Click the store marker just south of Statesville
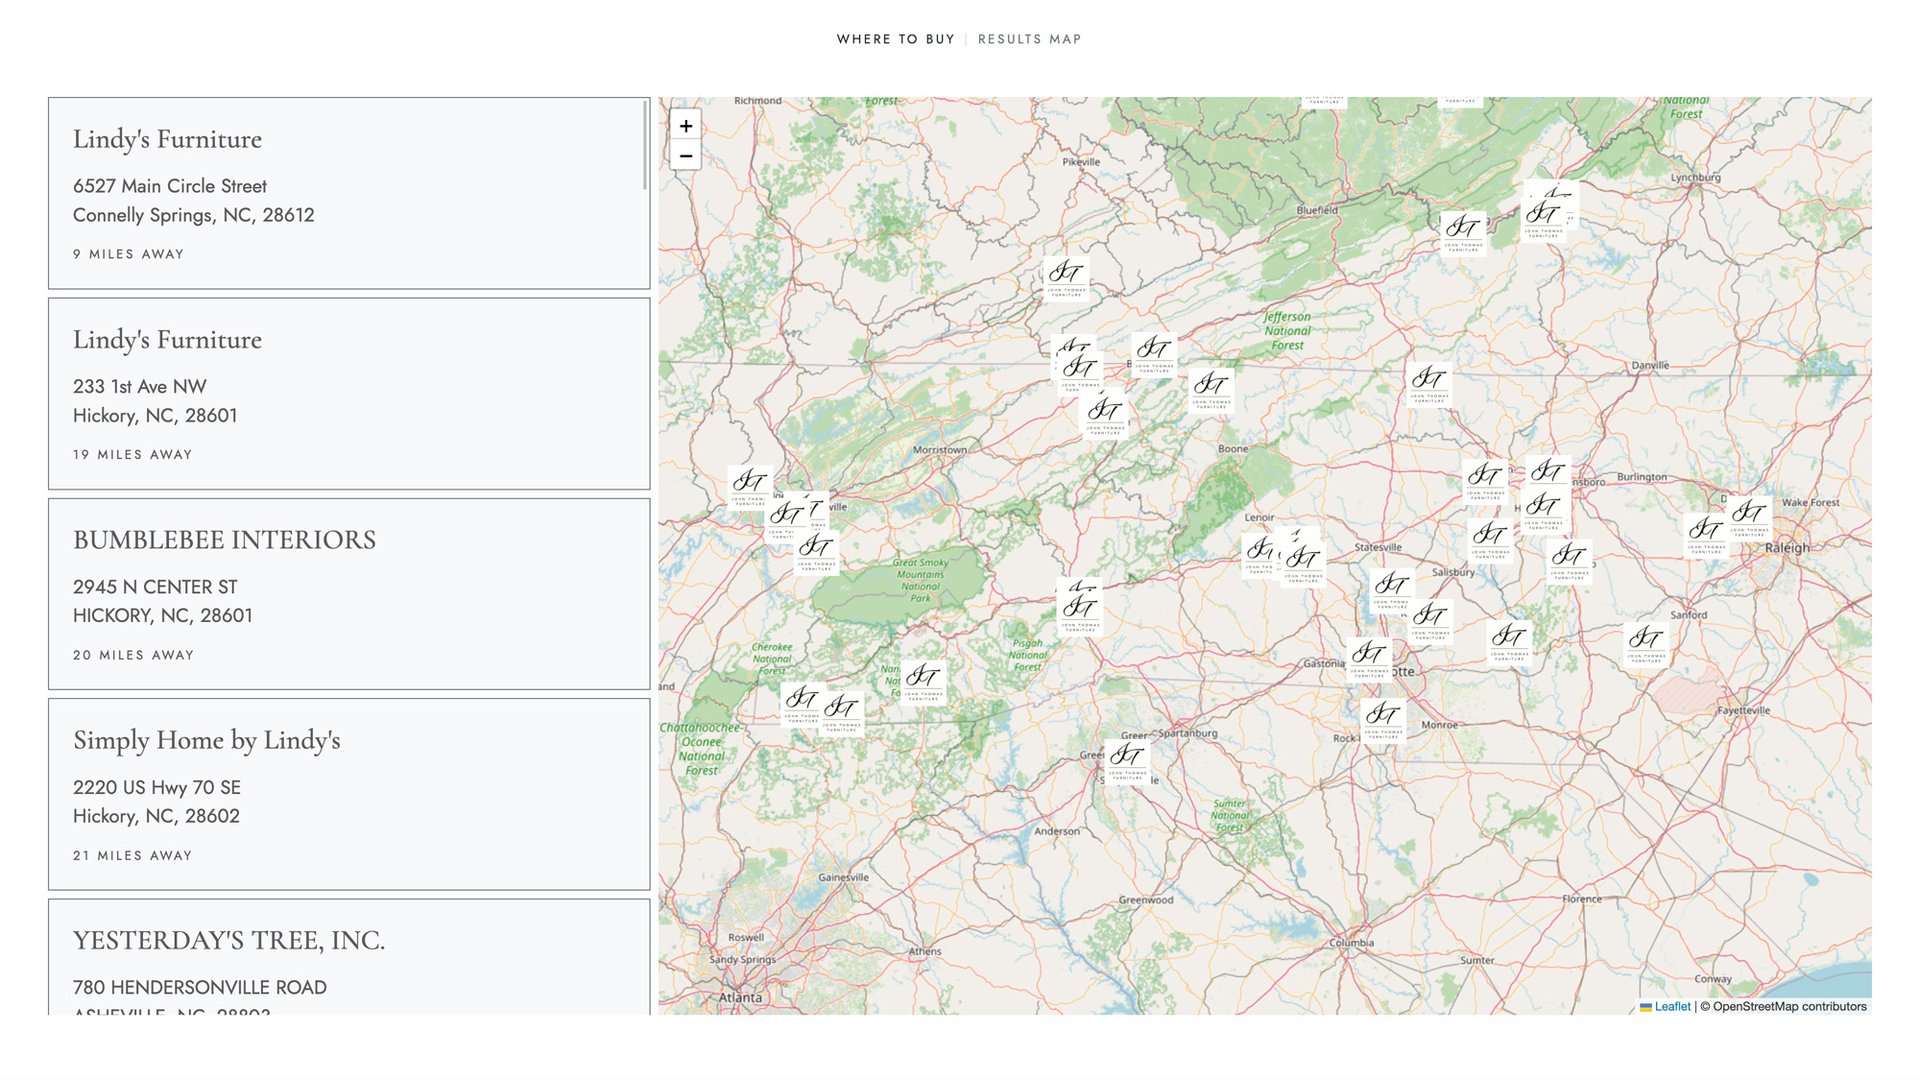Viewport: 1920px width, 1080px height. [1392, 590]
